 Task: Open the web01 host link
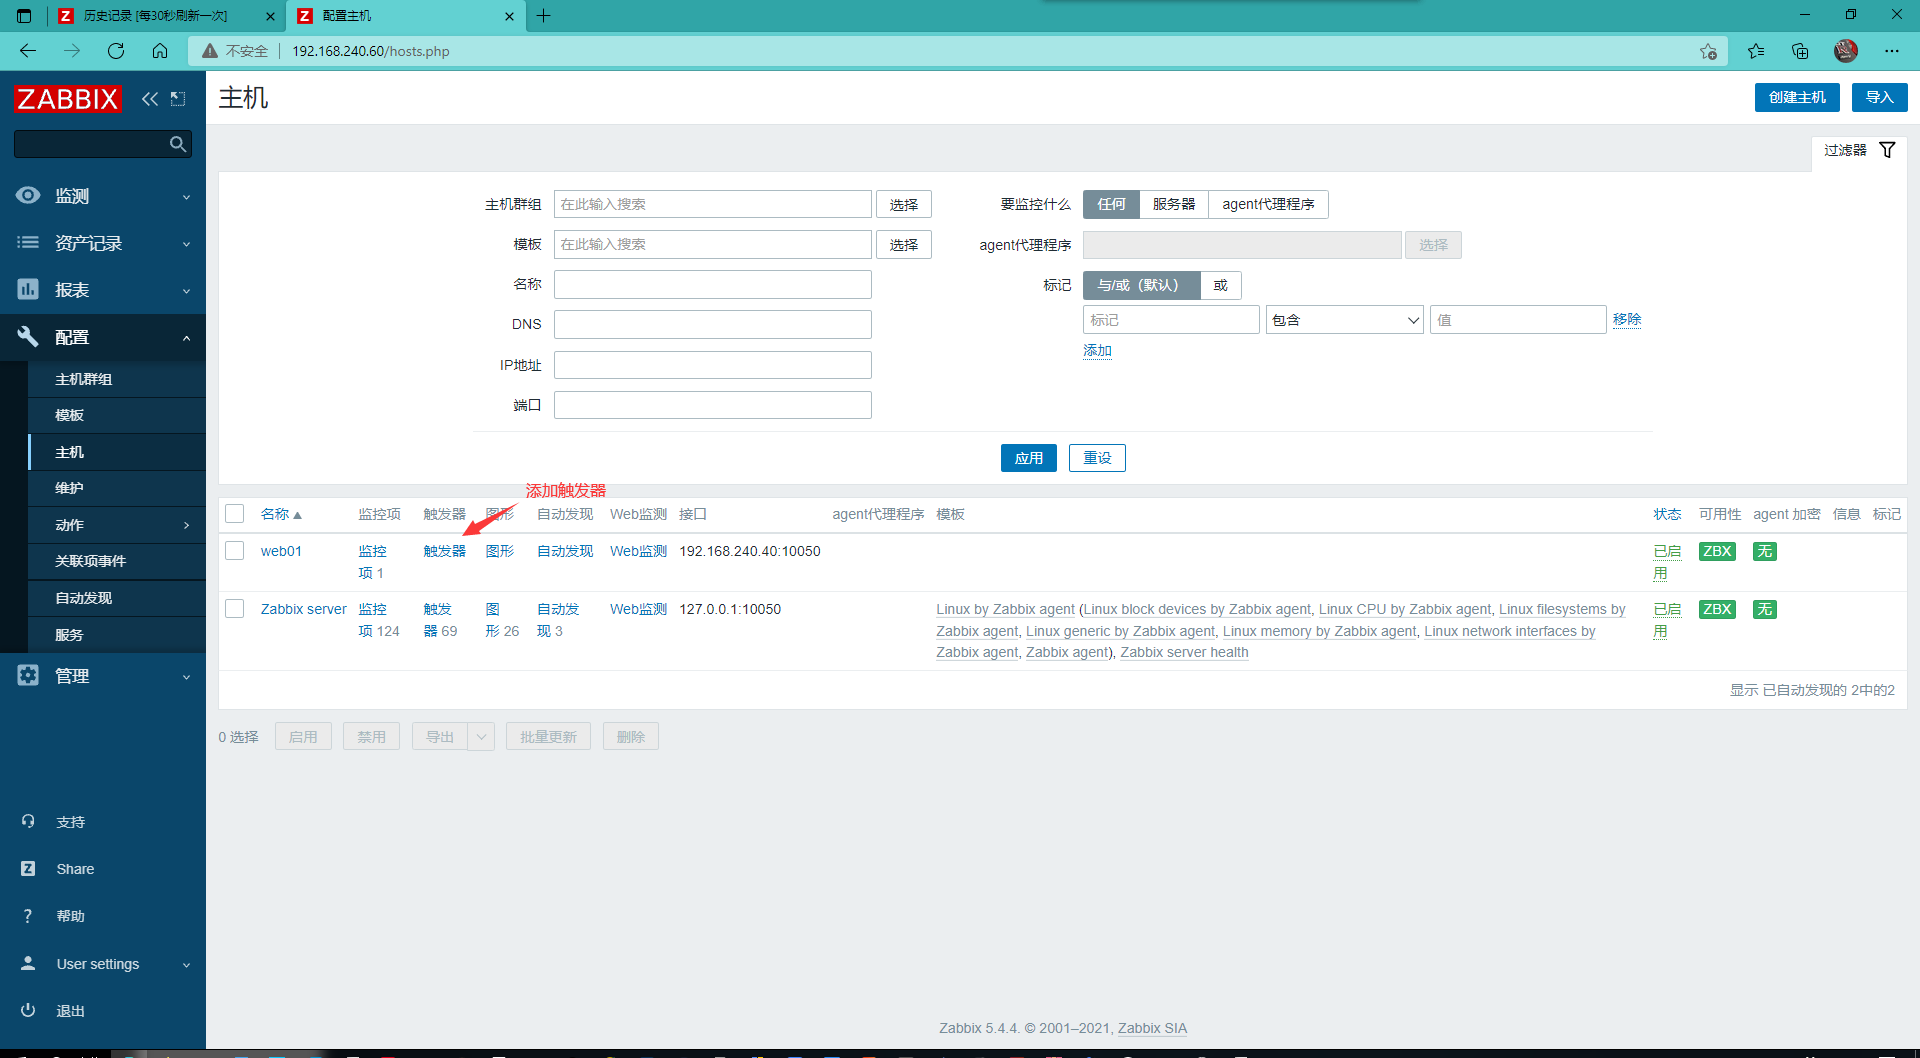[x=281, y=551]
